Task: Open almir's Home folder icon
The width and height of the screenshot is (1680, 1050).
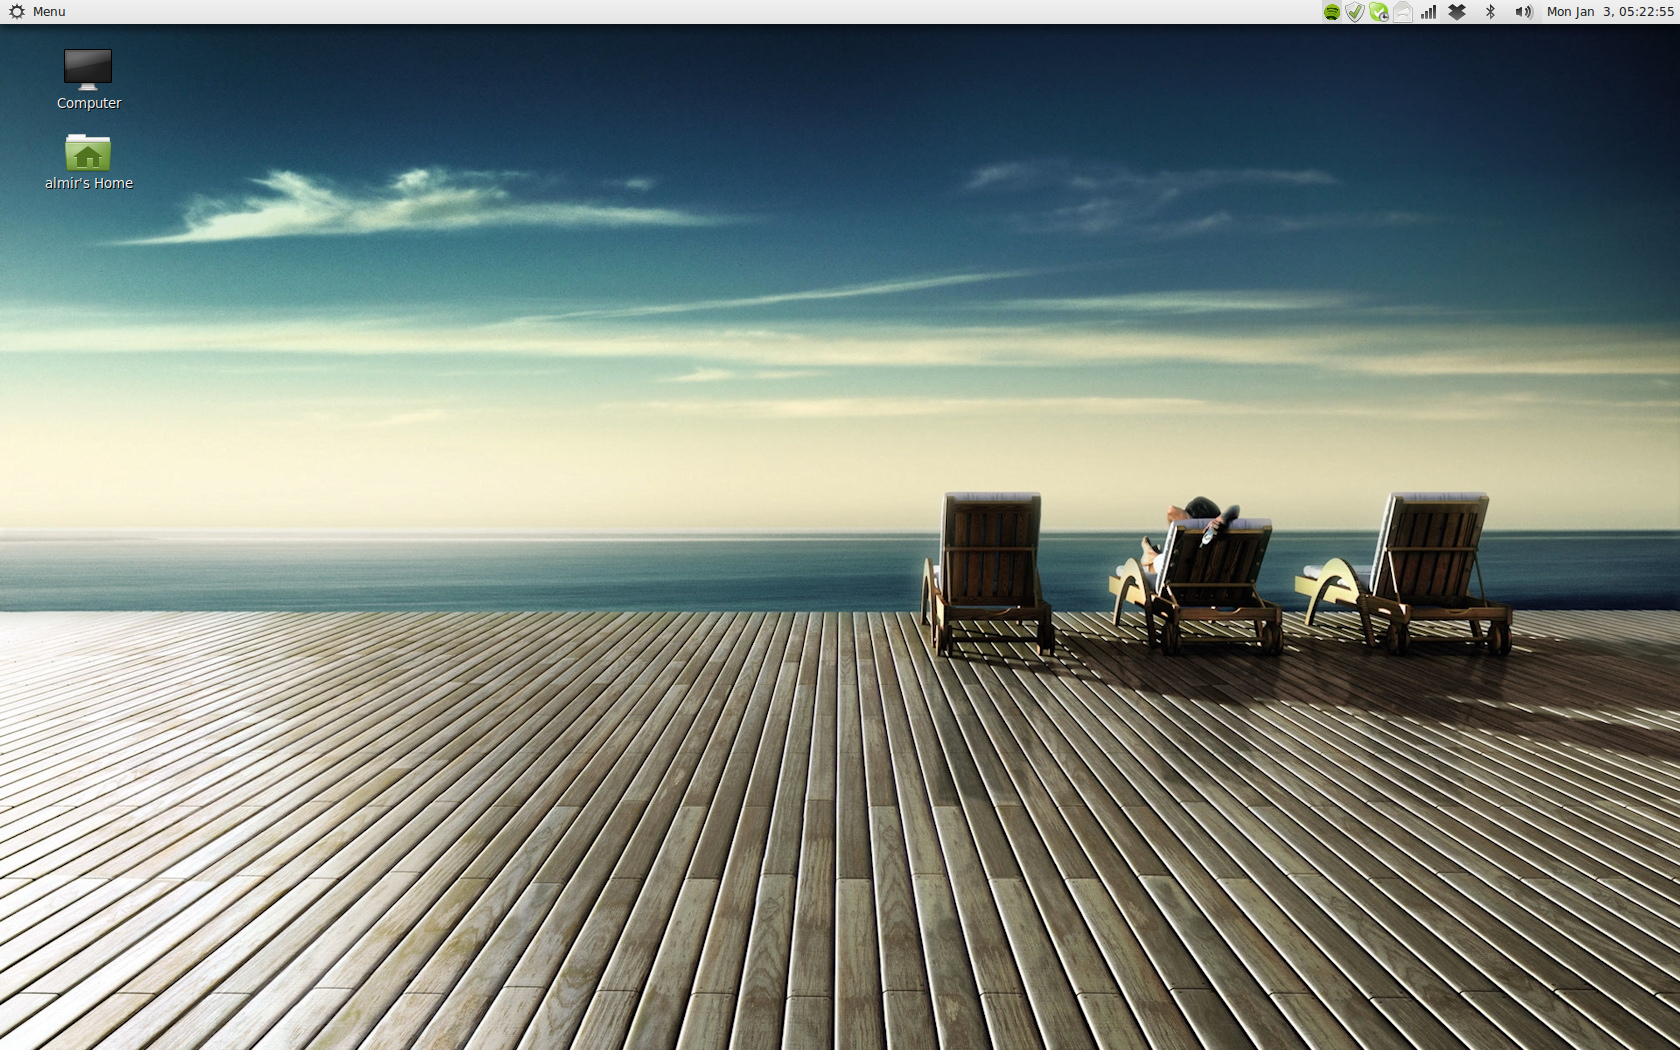Action: click(88, 152)
